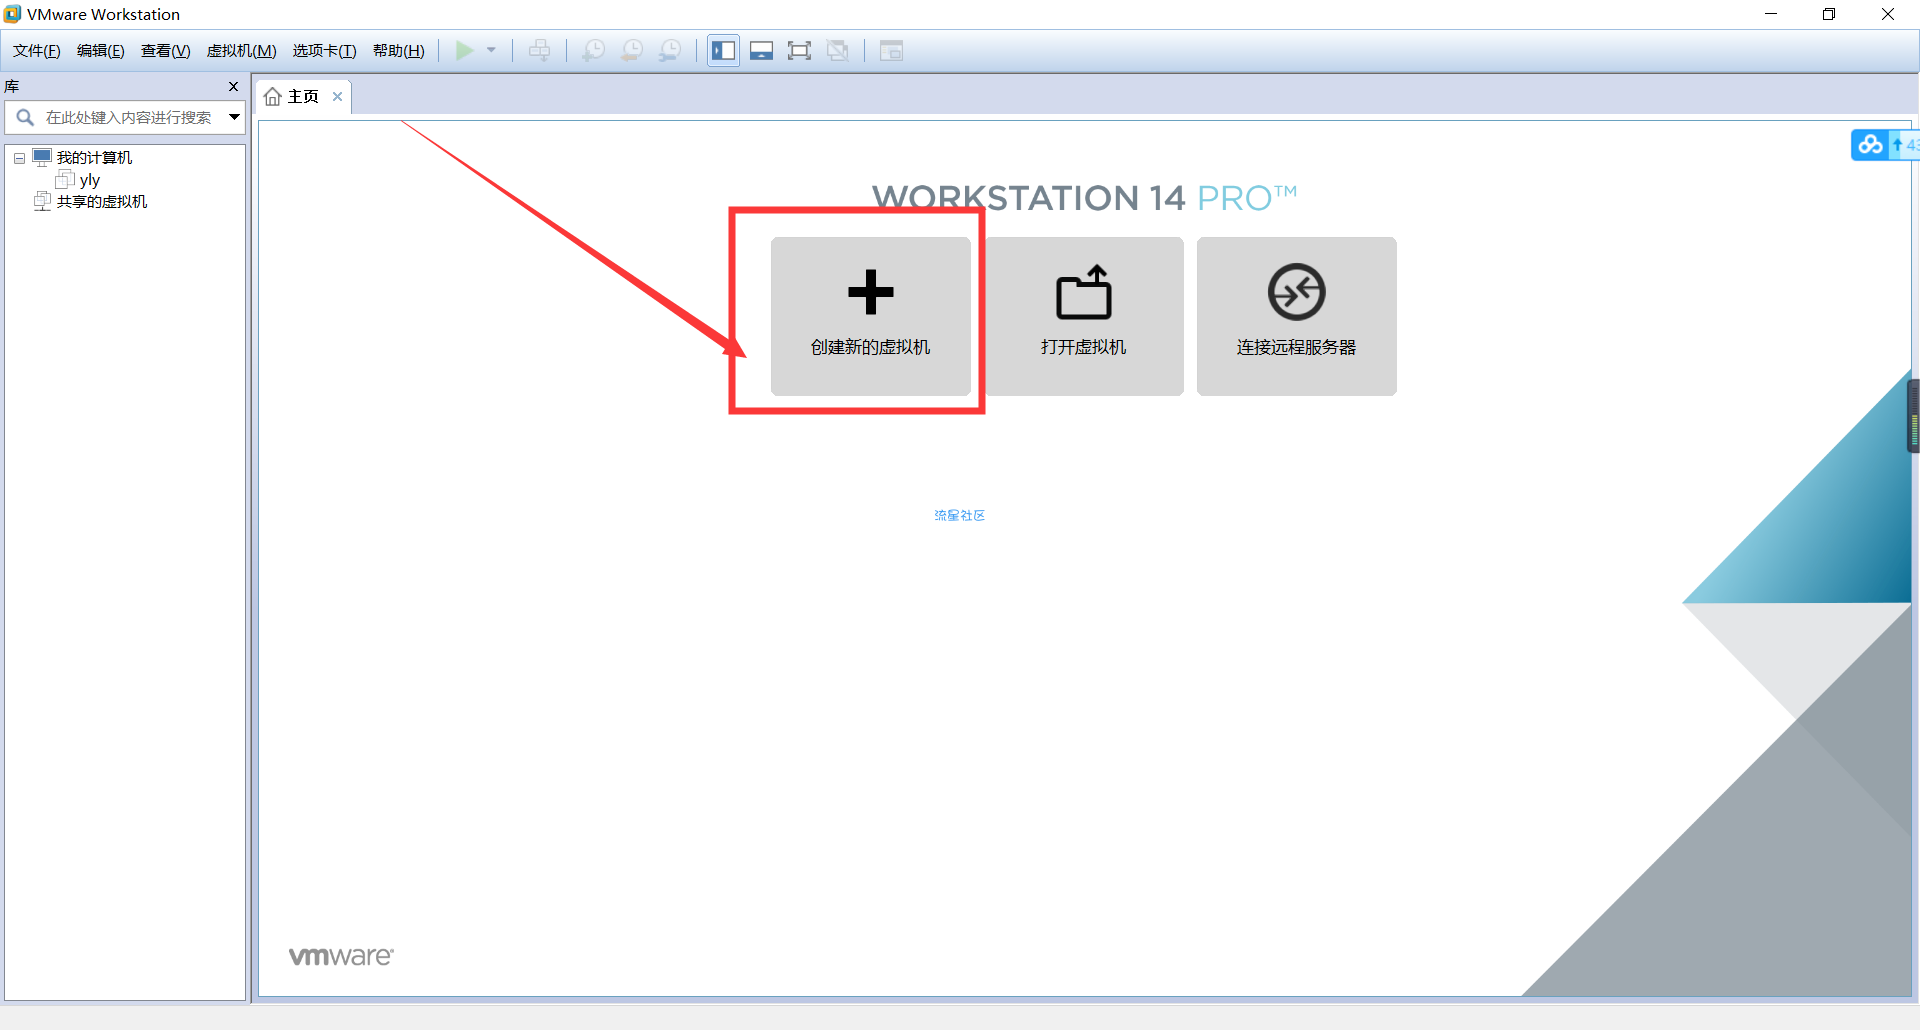
Task: Open the 文件(F) menu
Action: [37, 51]
